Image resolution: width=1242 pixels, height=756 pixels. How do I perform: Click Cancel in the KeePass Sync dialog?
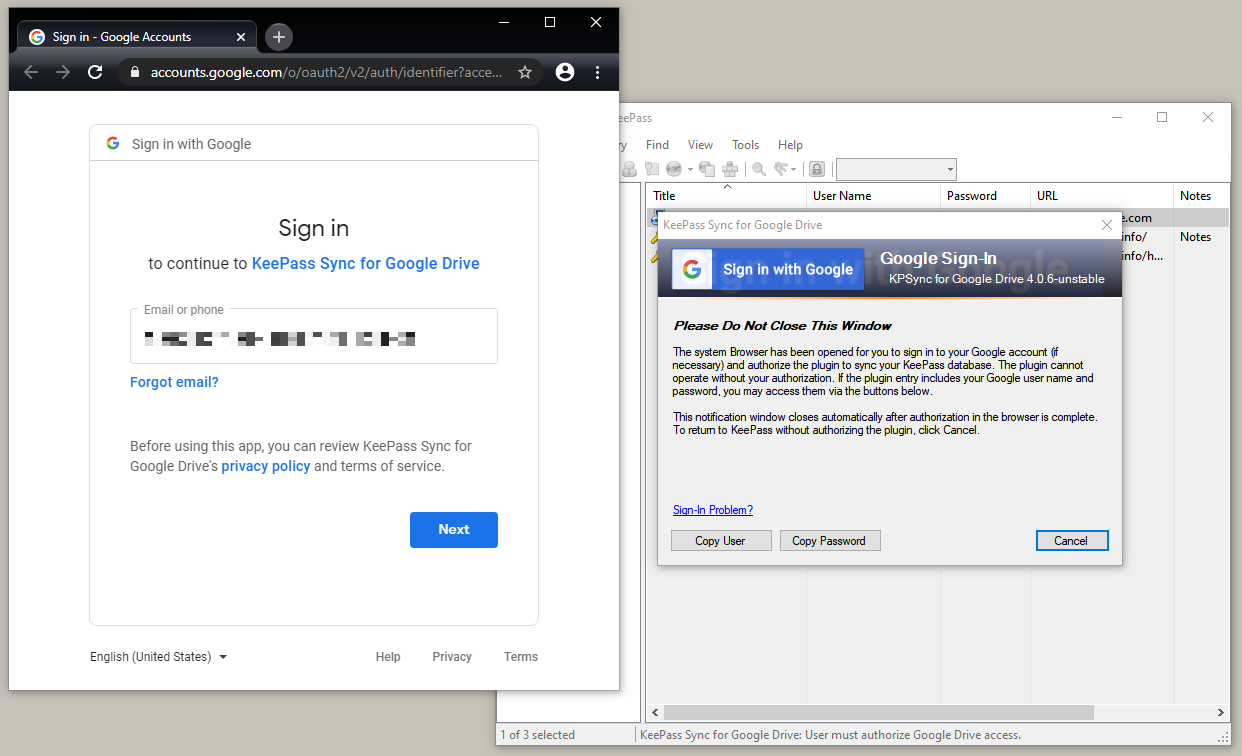pos(1071,541)
